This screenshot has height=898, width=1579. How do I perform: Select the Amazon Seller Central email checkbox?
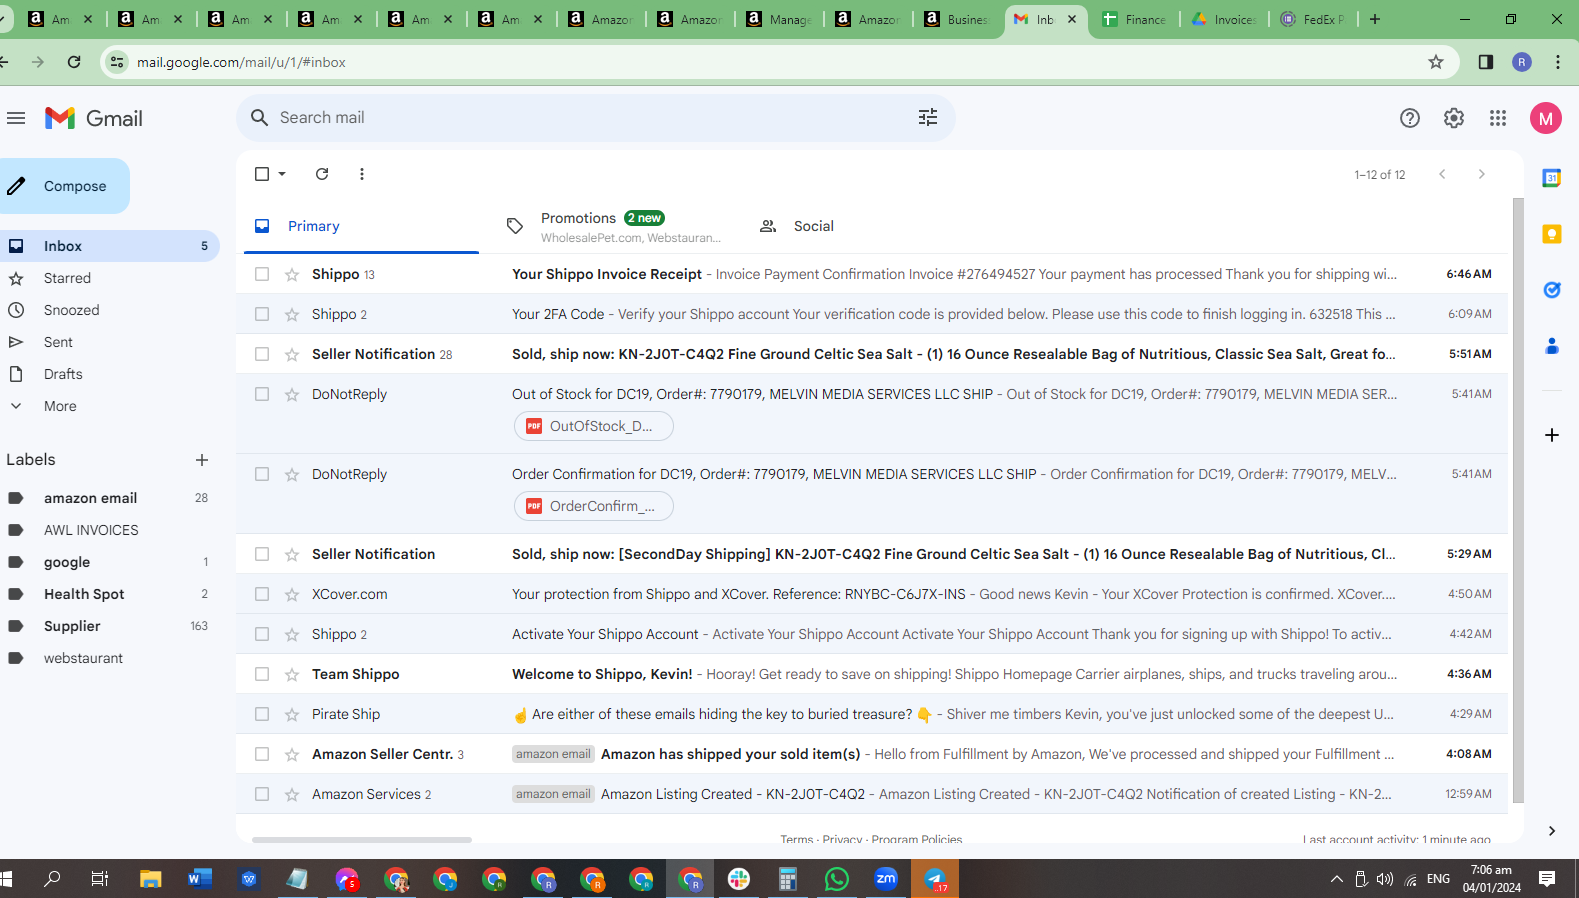tap(262, 754)
